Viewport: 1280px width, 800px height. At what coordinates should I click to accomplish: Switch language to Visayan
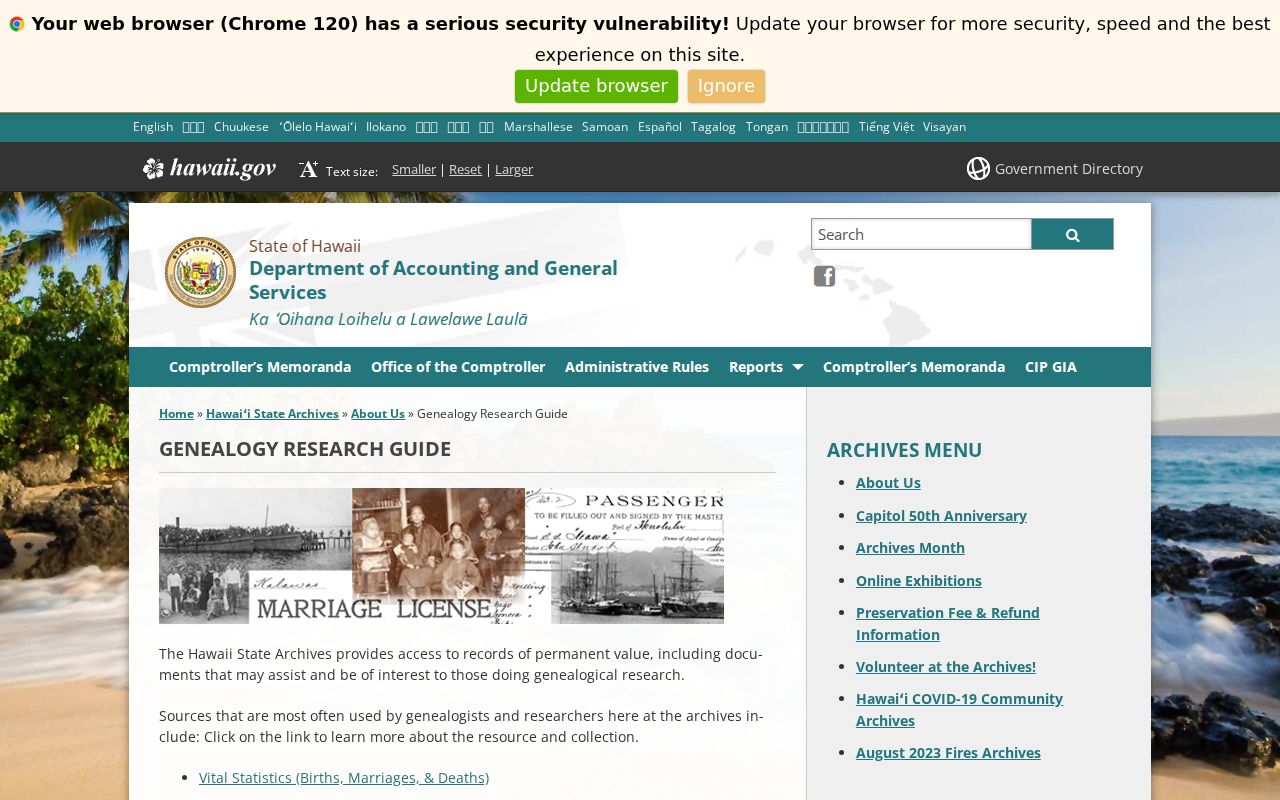tap(944, 127)
